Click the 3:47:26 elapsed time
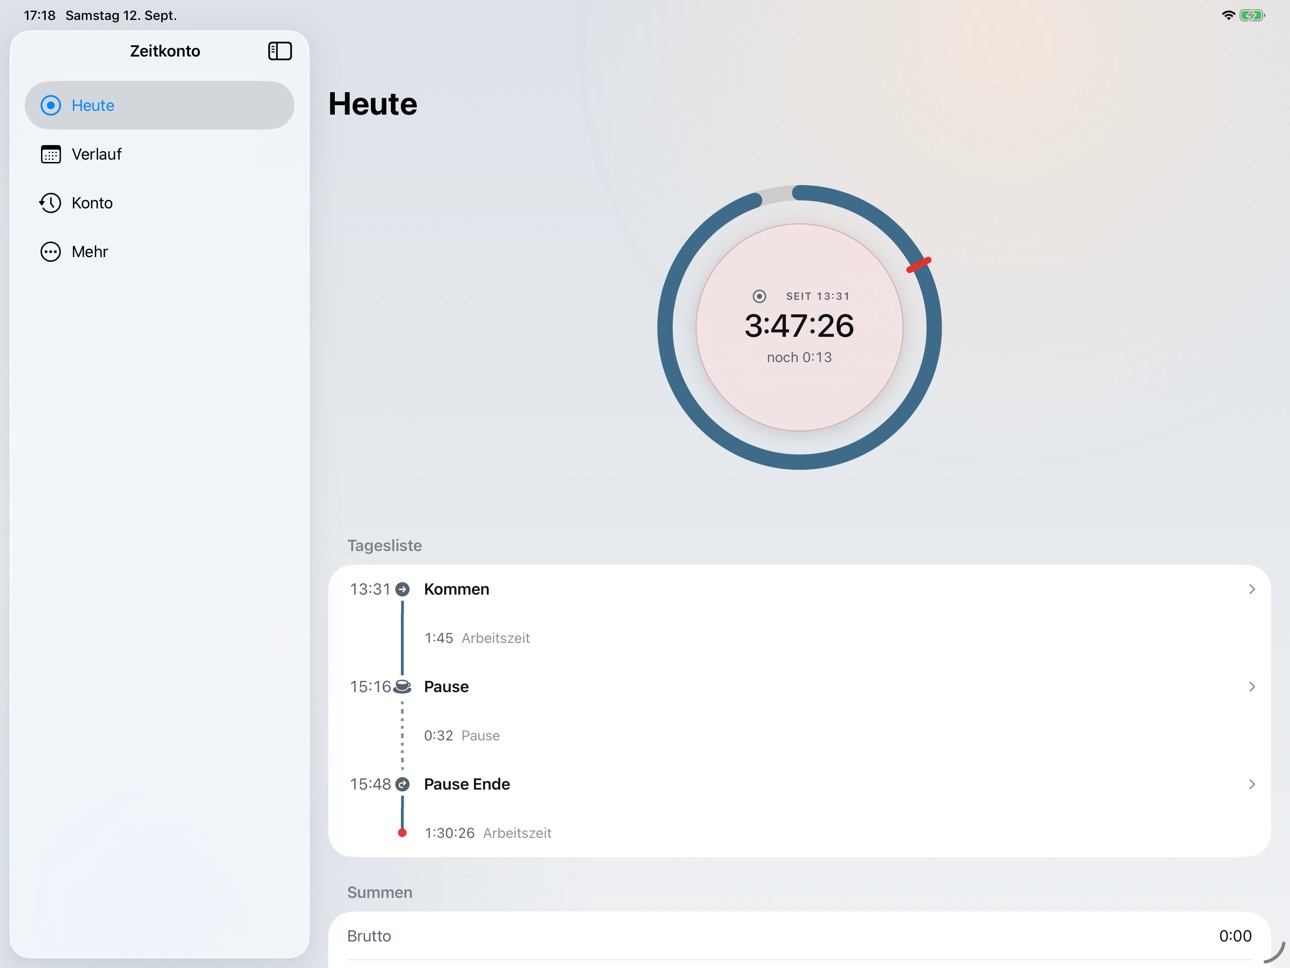This screenshot has height=968, width=1290. click(x=799, y=326)
